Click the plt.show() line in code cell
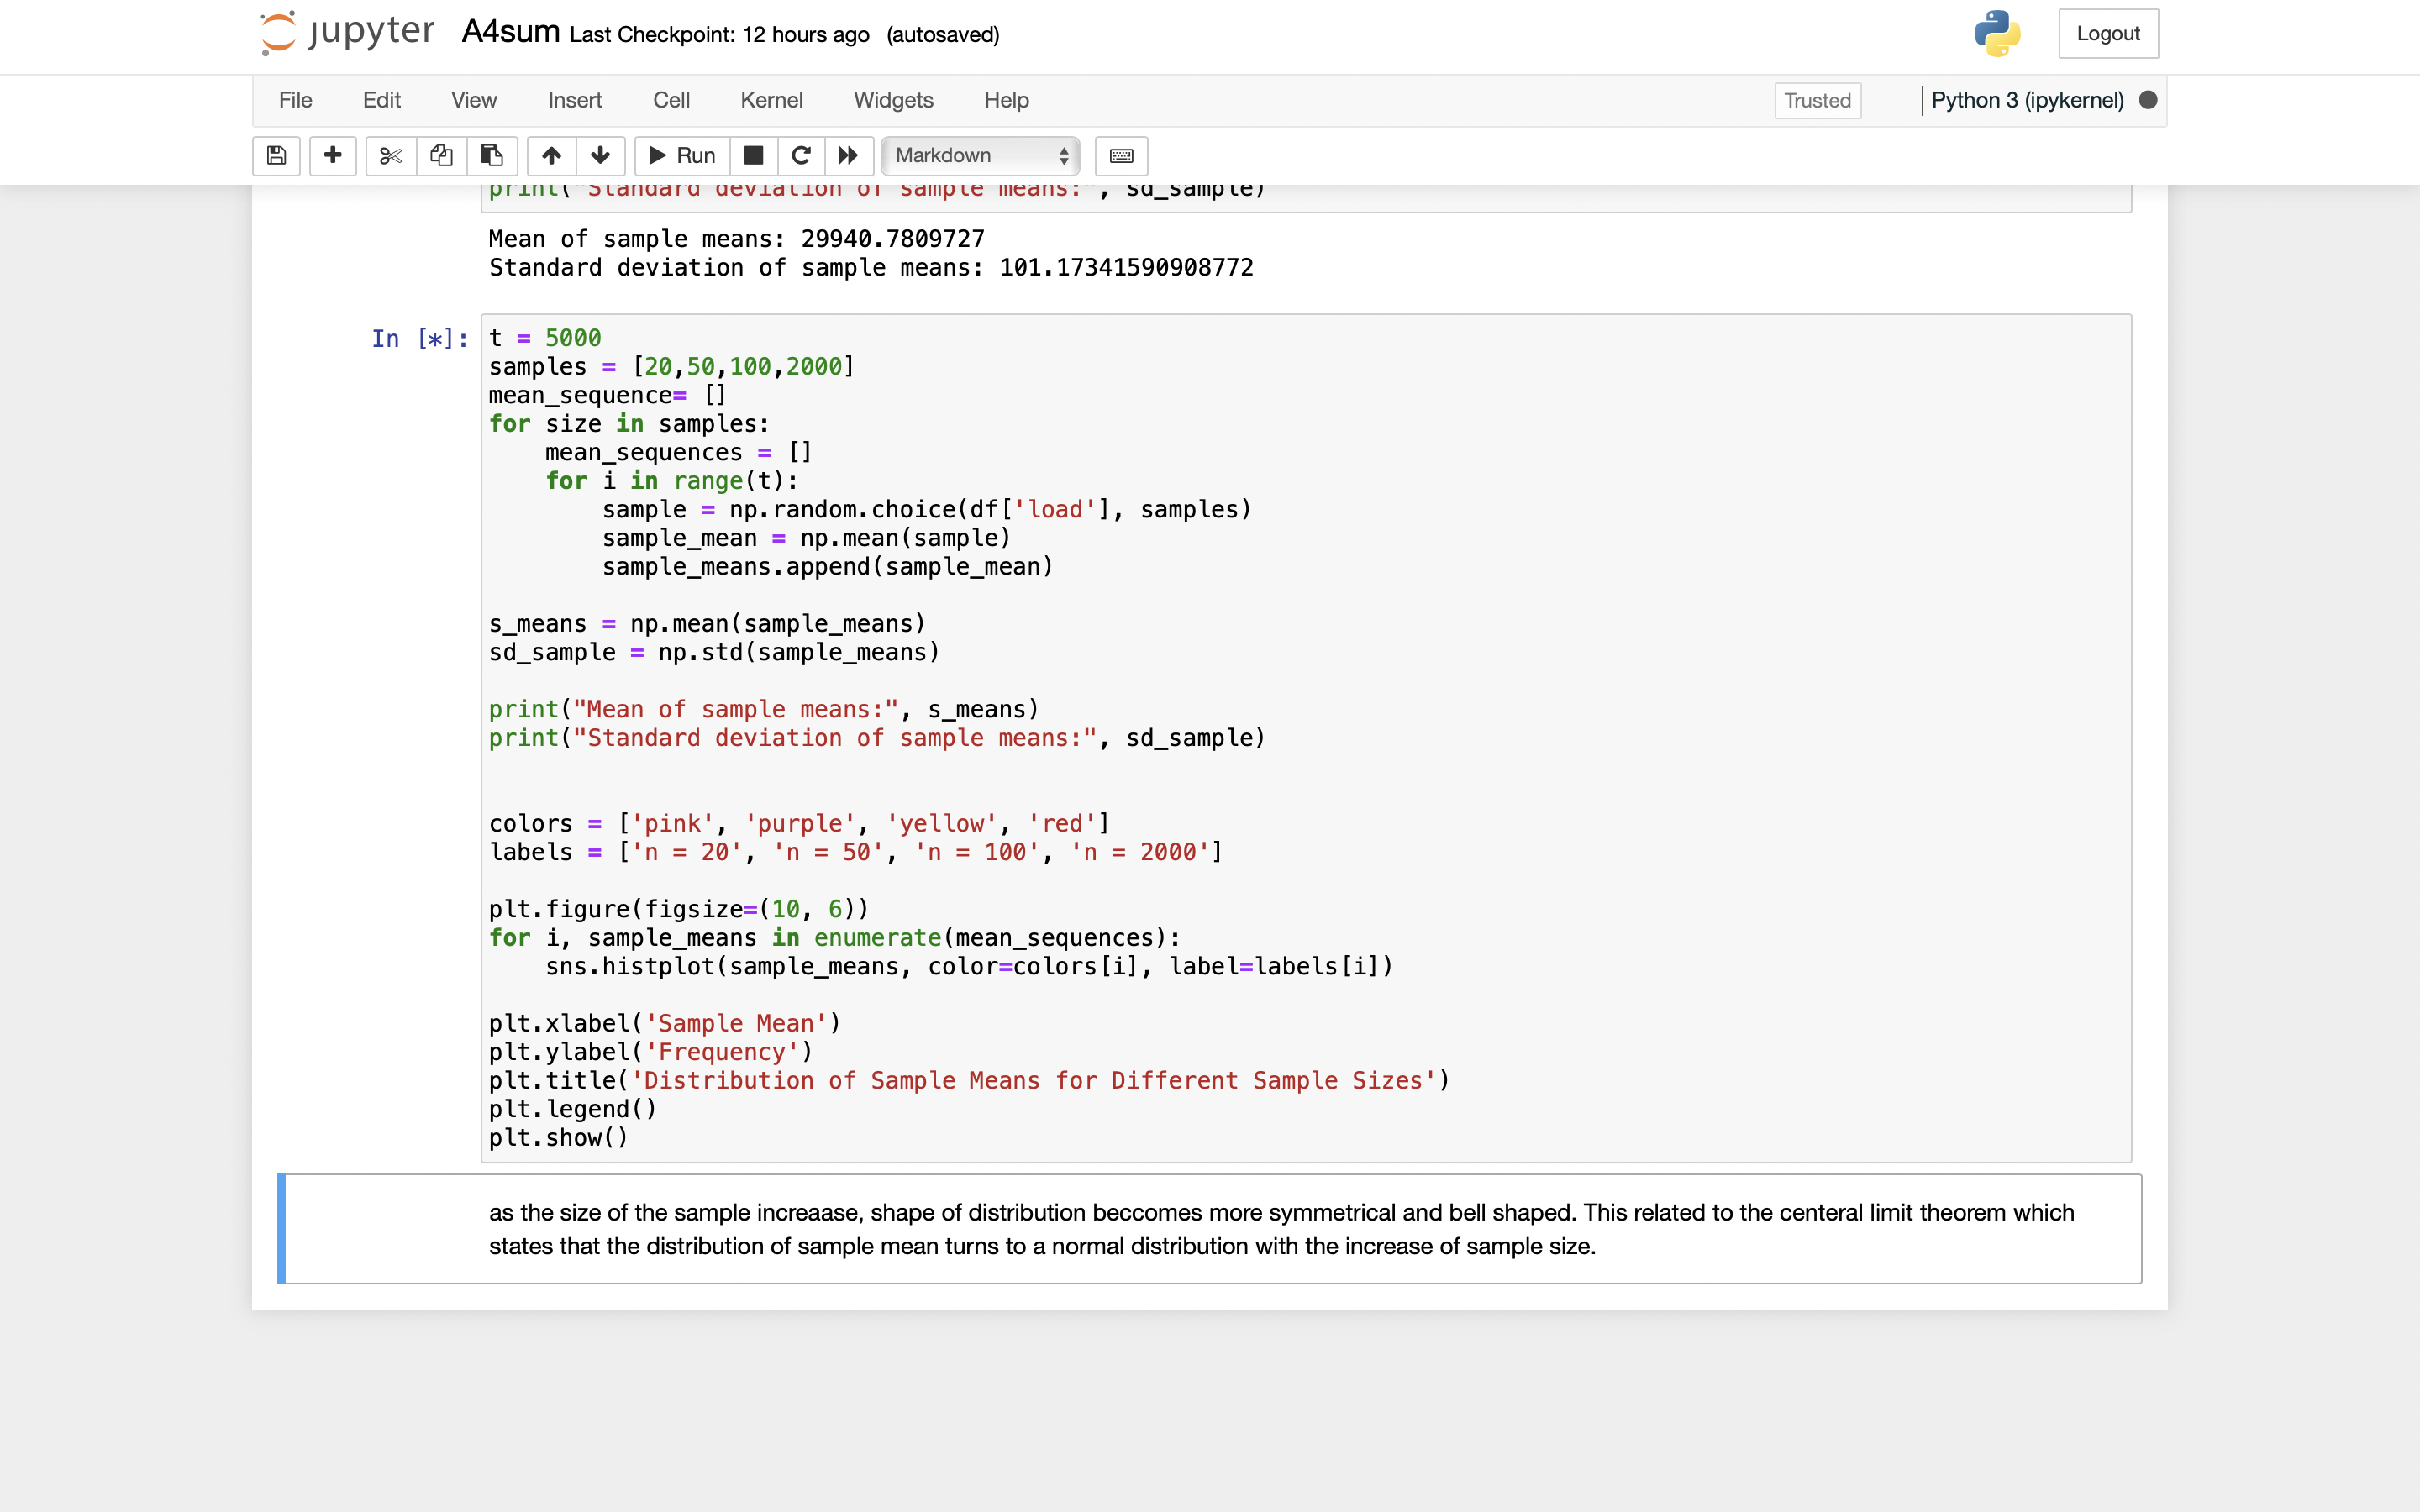Viewport: 2420px width, 1512px height. pos(558,1138)
